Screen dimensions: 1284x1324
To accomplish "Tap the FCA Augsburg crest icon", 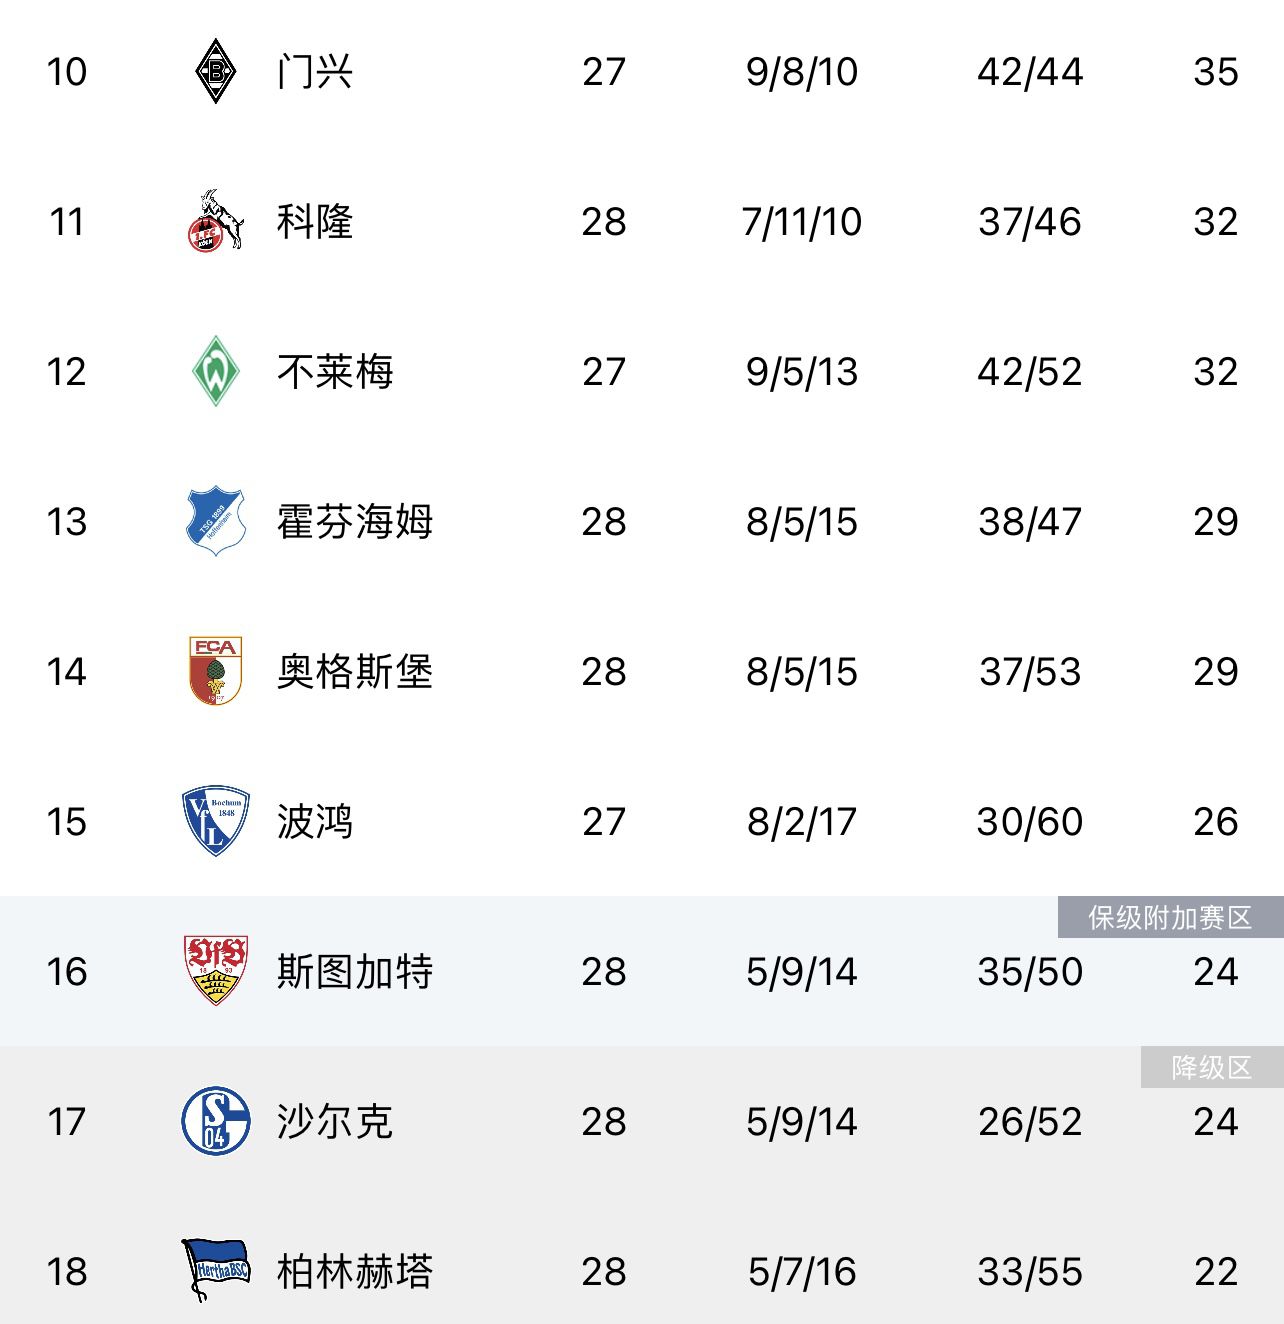I will click(215, 671).
